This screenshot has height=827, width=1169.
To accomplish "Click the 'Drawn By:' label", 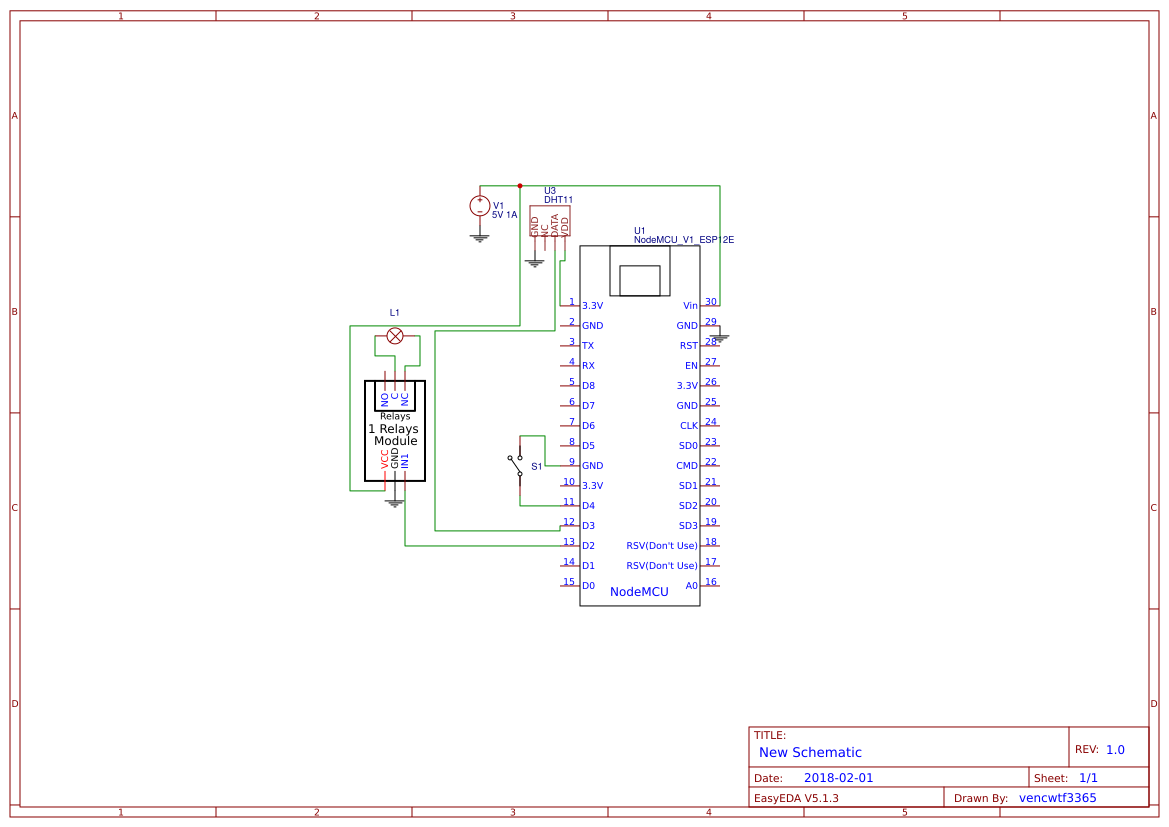I will (981, 798).
